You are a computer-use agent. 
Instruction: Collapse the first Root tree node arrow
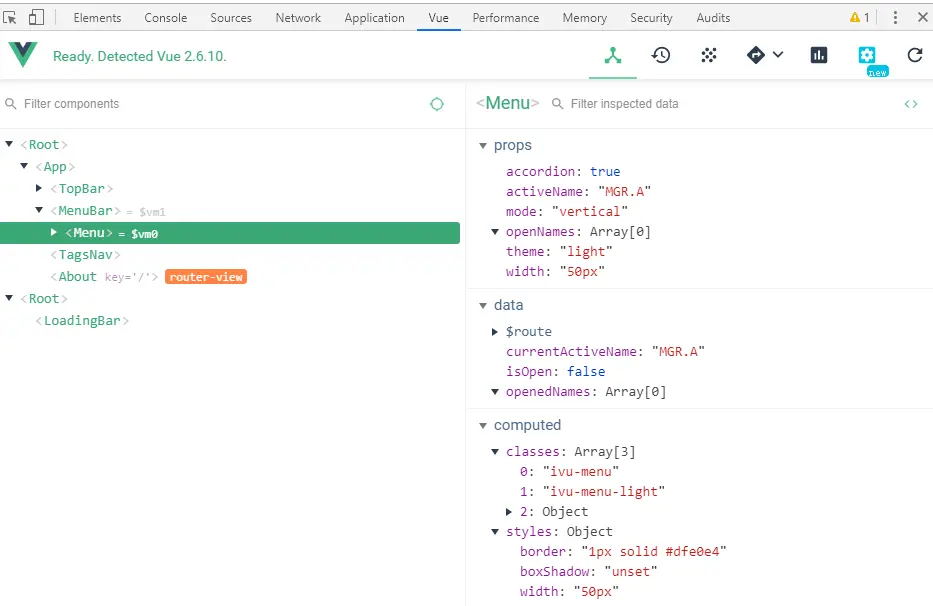pyautogui.click(x=9, y=144)
